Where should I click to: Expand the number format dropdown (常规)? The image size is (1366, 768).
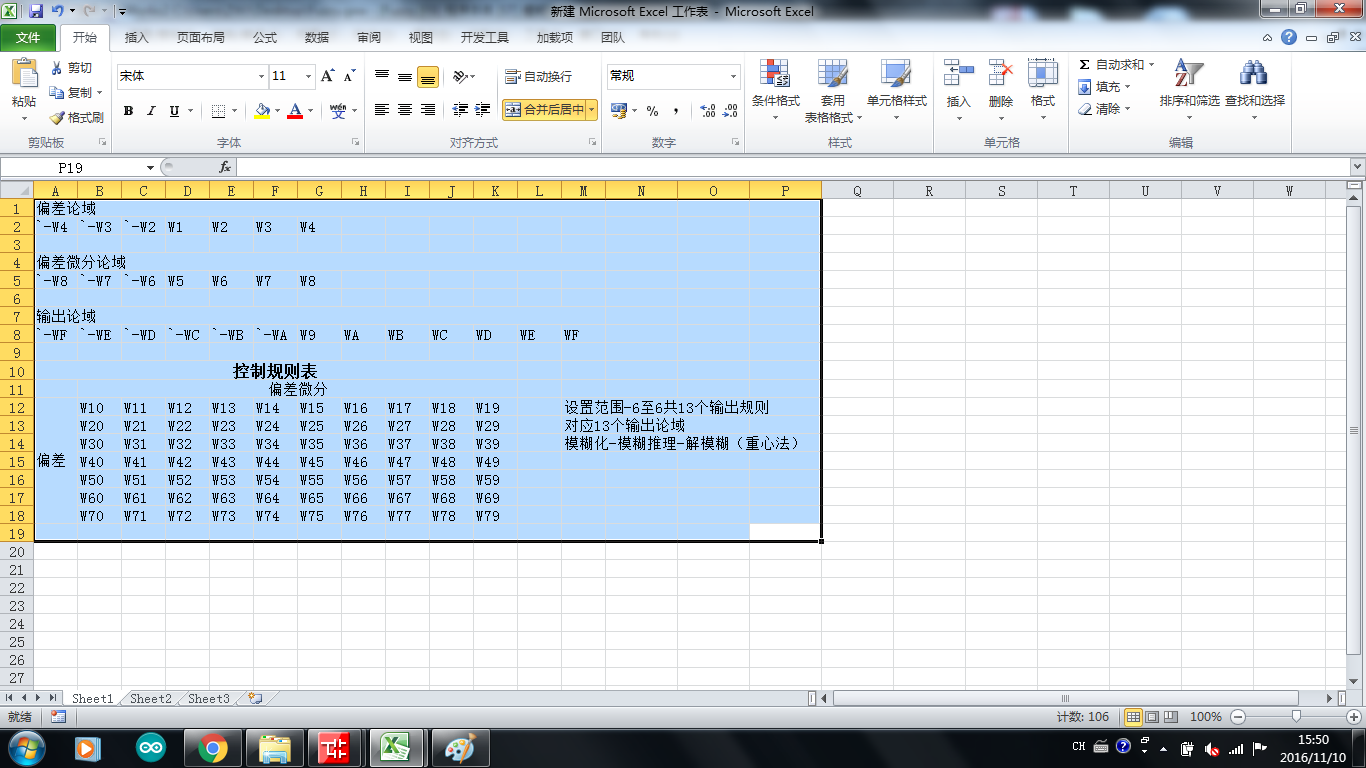733,77
